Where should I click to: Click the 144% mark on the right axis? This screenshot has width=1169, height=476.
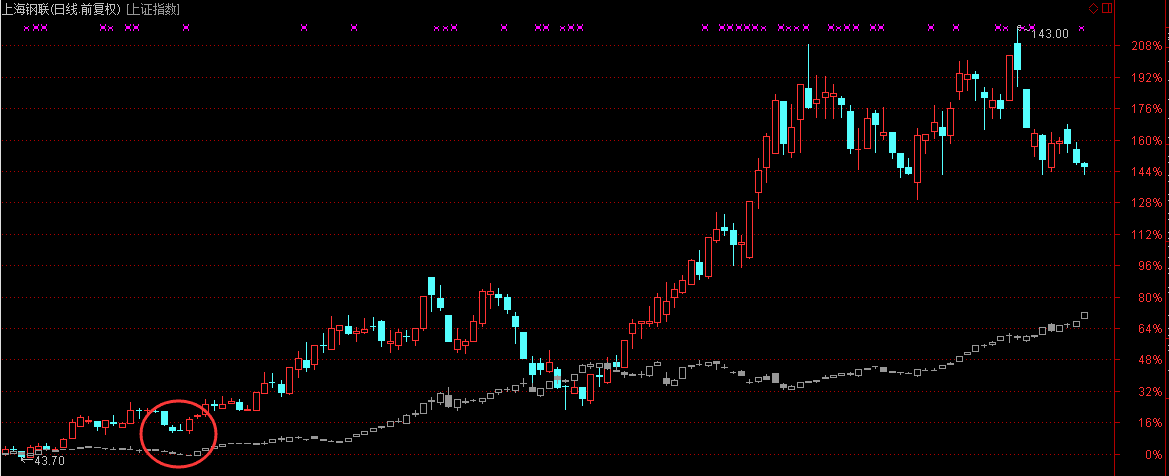coord(1145,172)
